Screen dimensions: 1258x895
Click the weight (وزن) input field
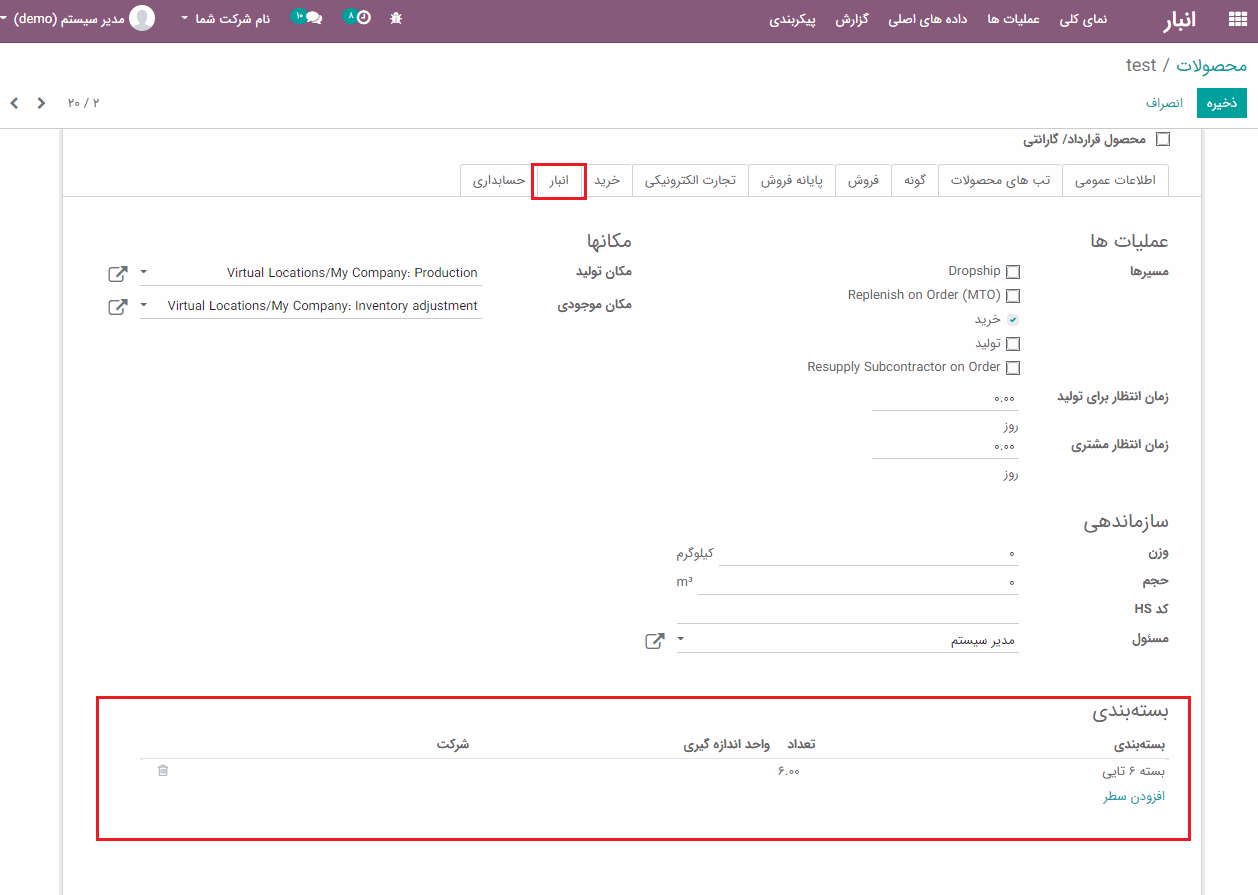(868, 553)
